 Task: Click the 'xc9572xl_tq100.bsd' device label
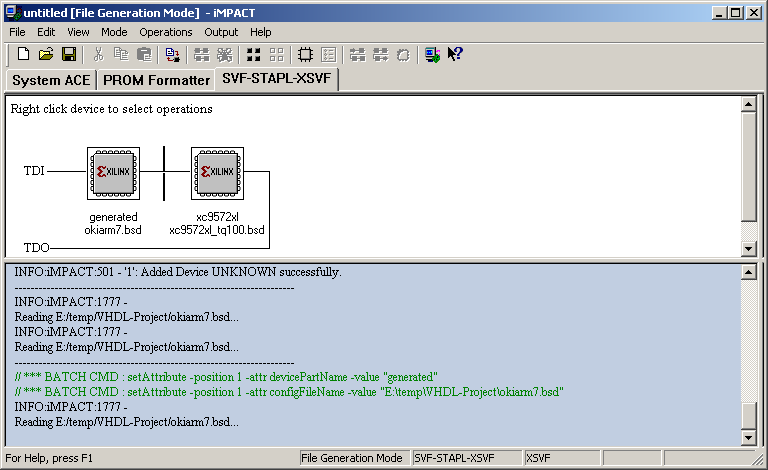pos(217,230)
